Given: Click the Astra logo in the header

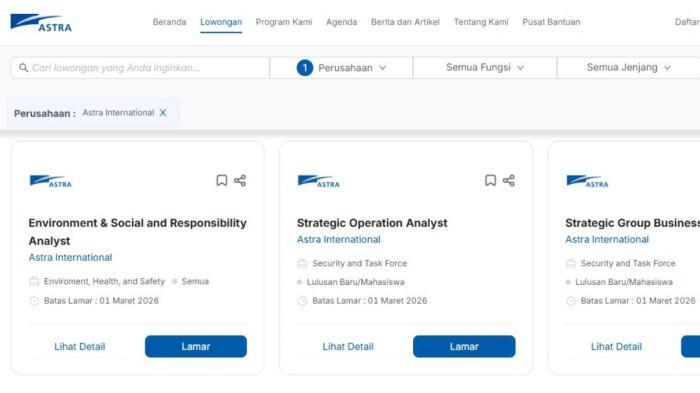Looking at the screenshot, I should click(x=41, y=23).
